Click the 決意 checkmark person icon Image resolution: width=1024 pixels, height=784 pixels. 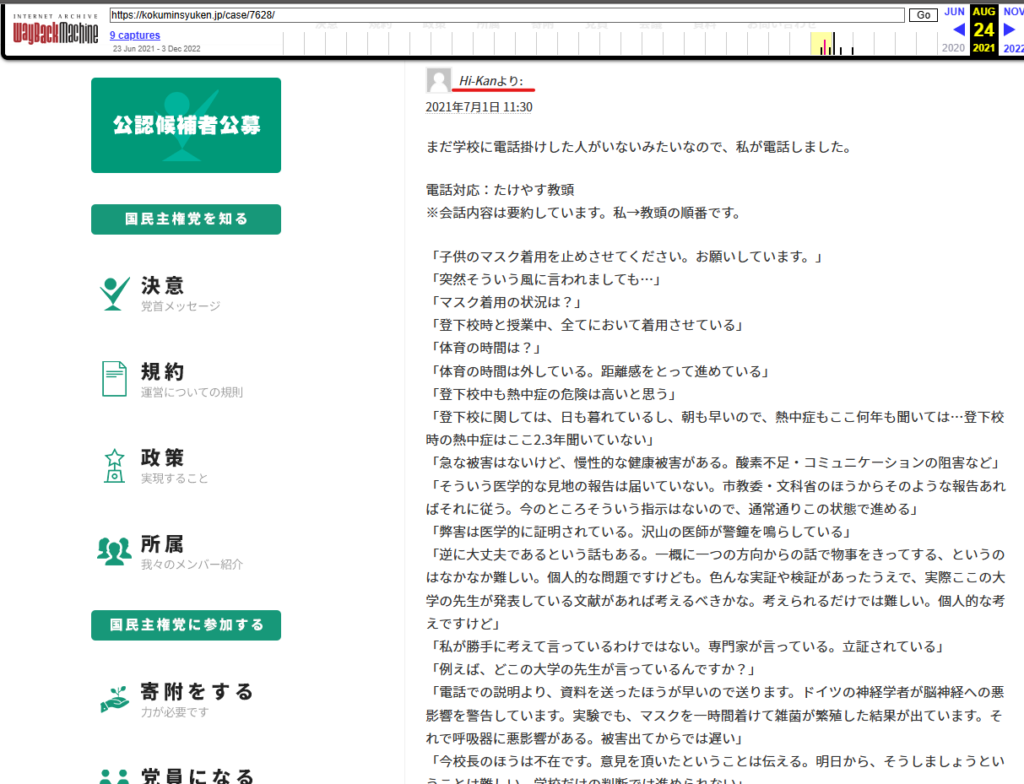[114, 292]
